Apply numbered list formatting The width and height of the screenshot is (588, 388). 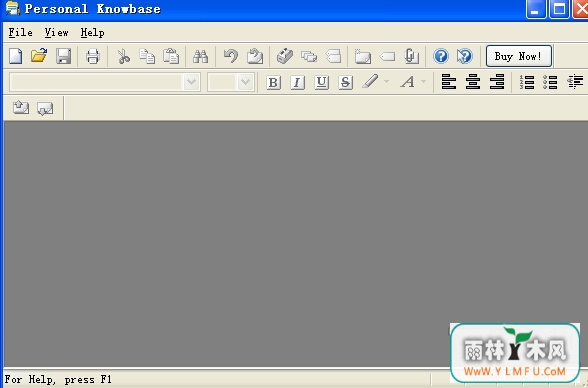point(527,82)
